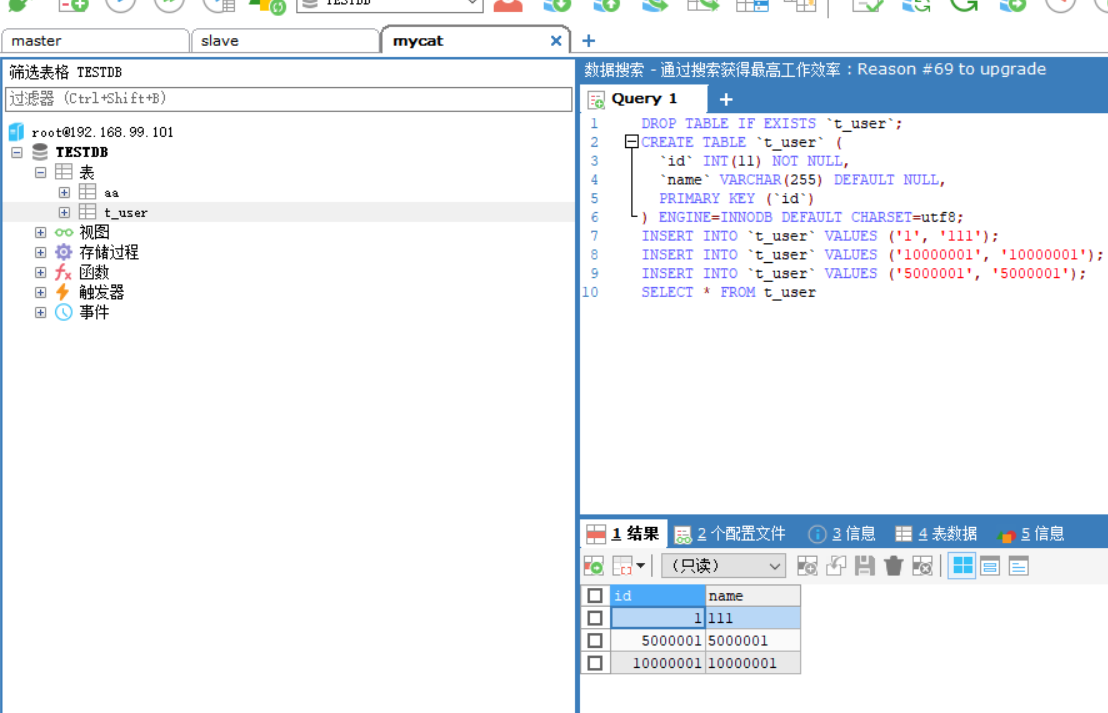The height and width of the screenshot is (713, 1108).
Task: Select the Query 1 tab
Action: [x=644, y=99]
